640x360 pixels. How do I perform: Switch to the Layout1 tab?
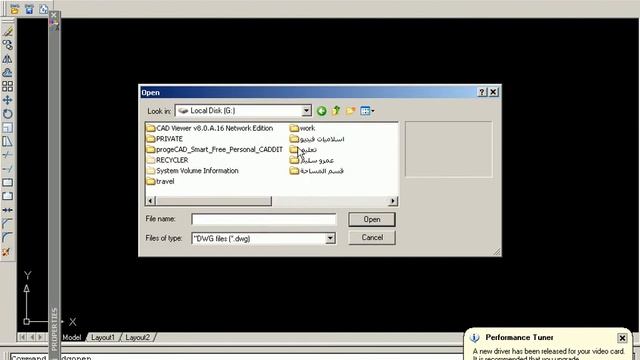(103, 338)
